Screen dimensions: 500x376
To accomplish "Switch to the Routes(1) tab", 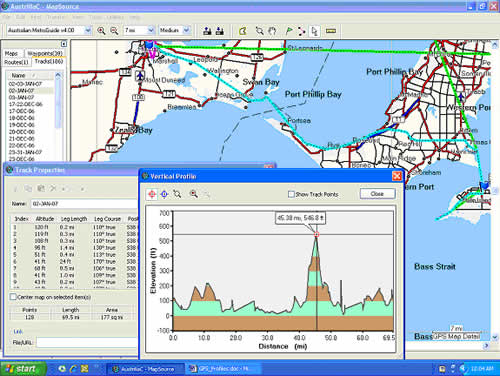I will click(16, 62).
